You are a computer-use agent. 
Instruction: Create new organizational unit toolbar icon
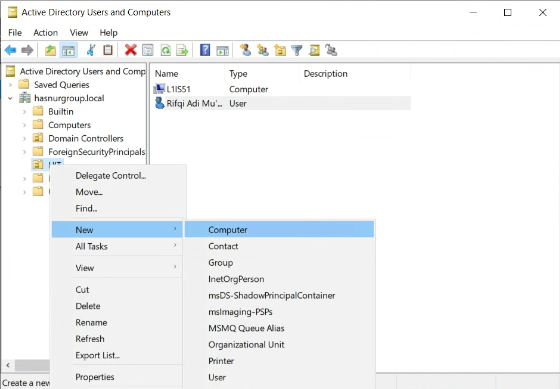point(280,50)
